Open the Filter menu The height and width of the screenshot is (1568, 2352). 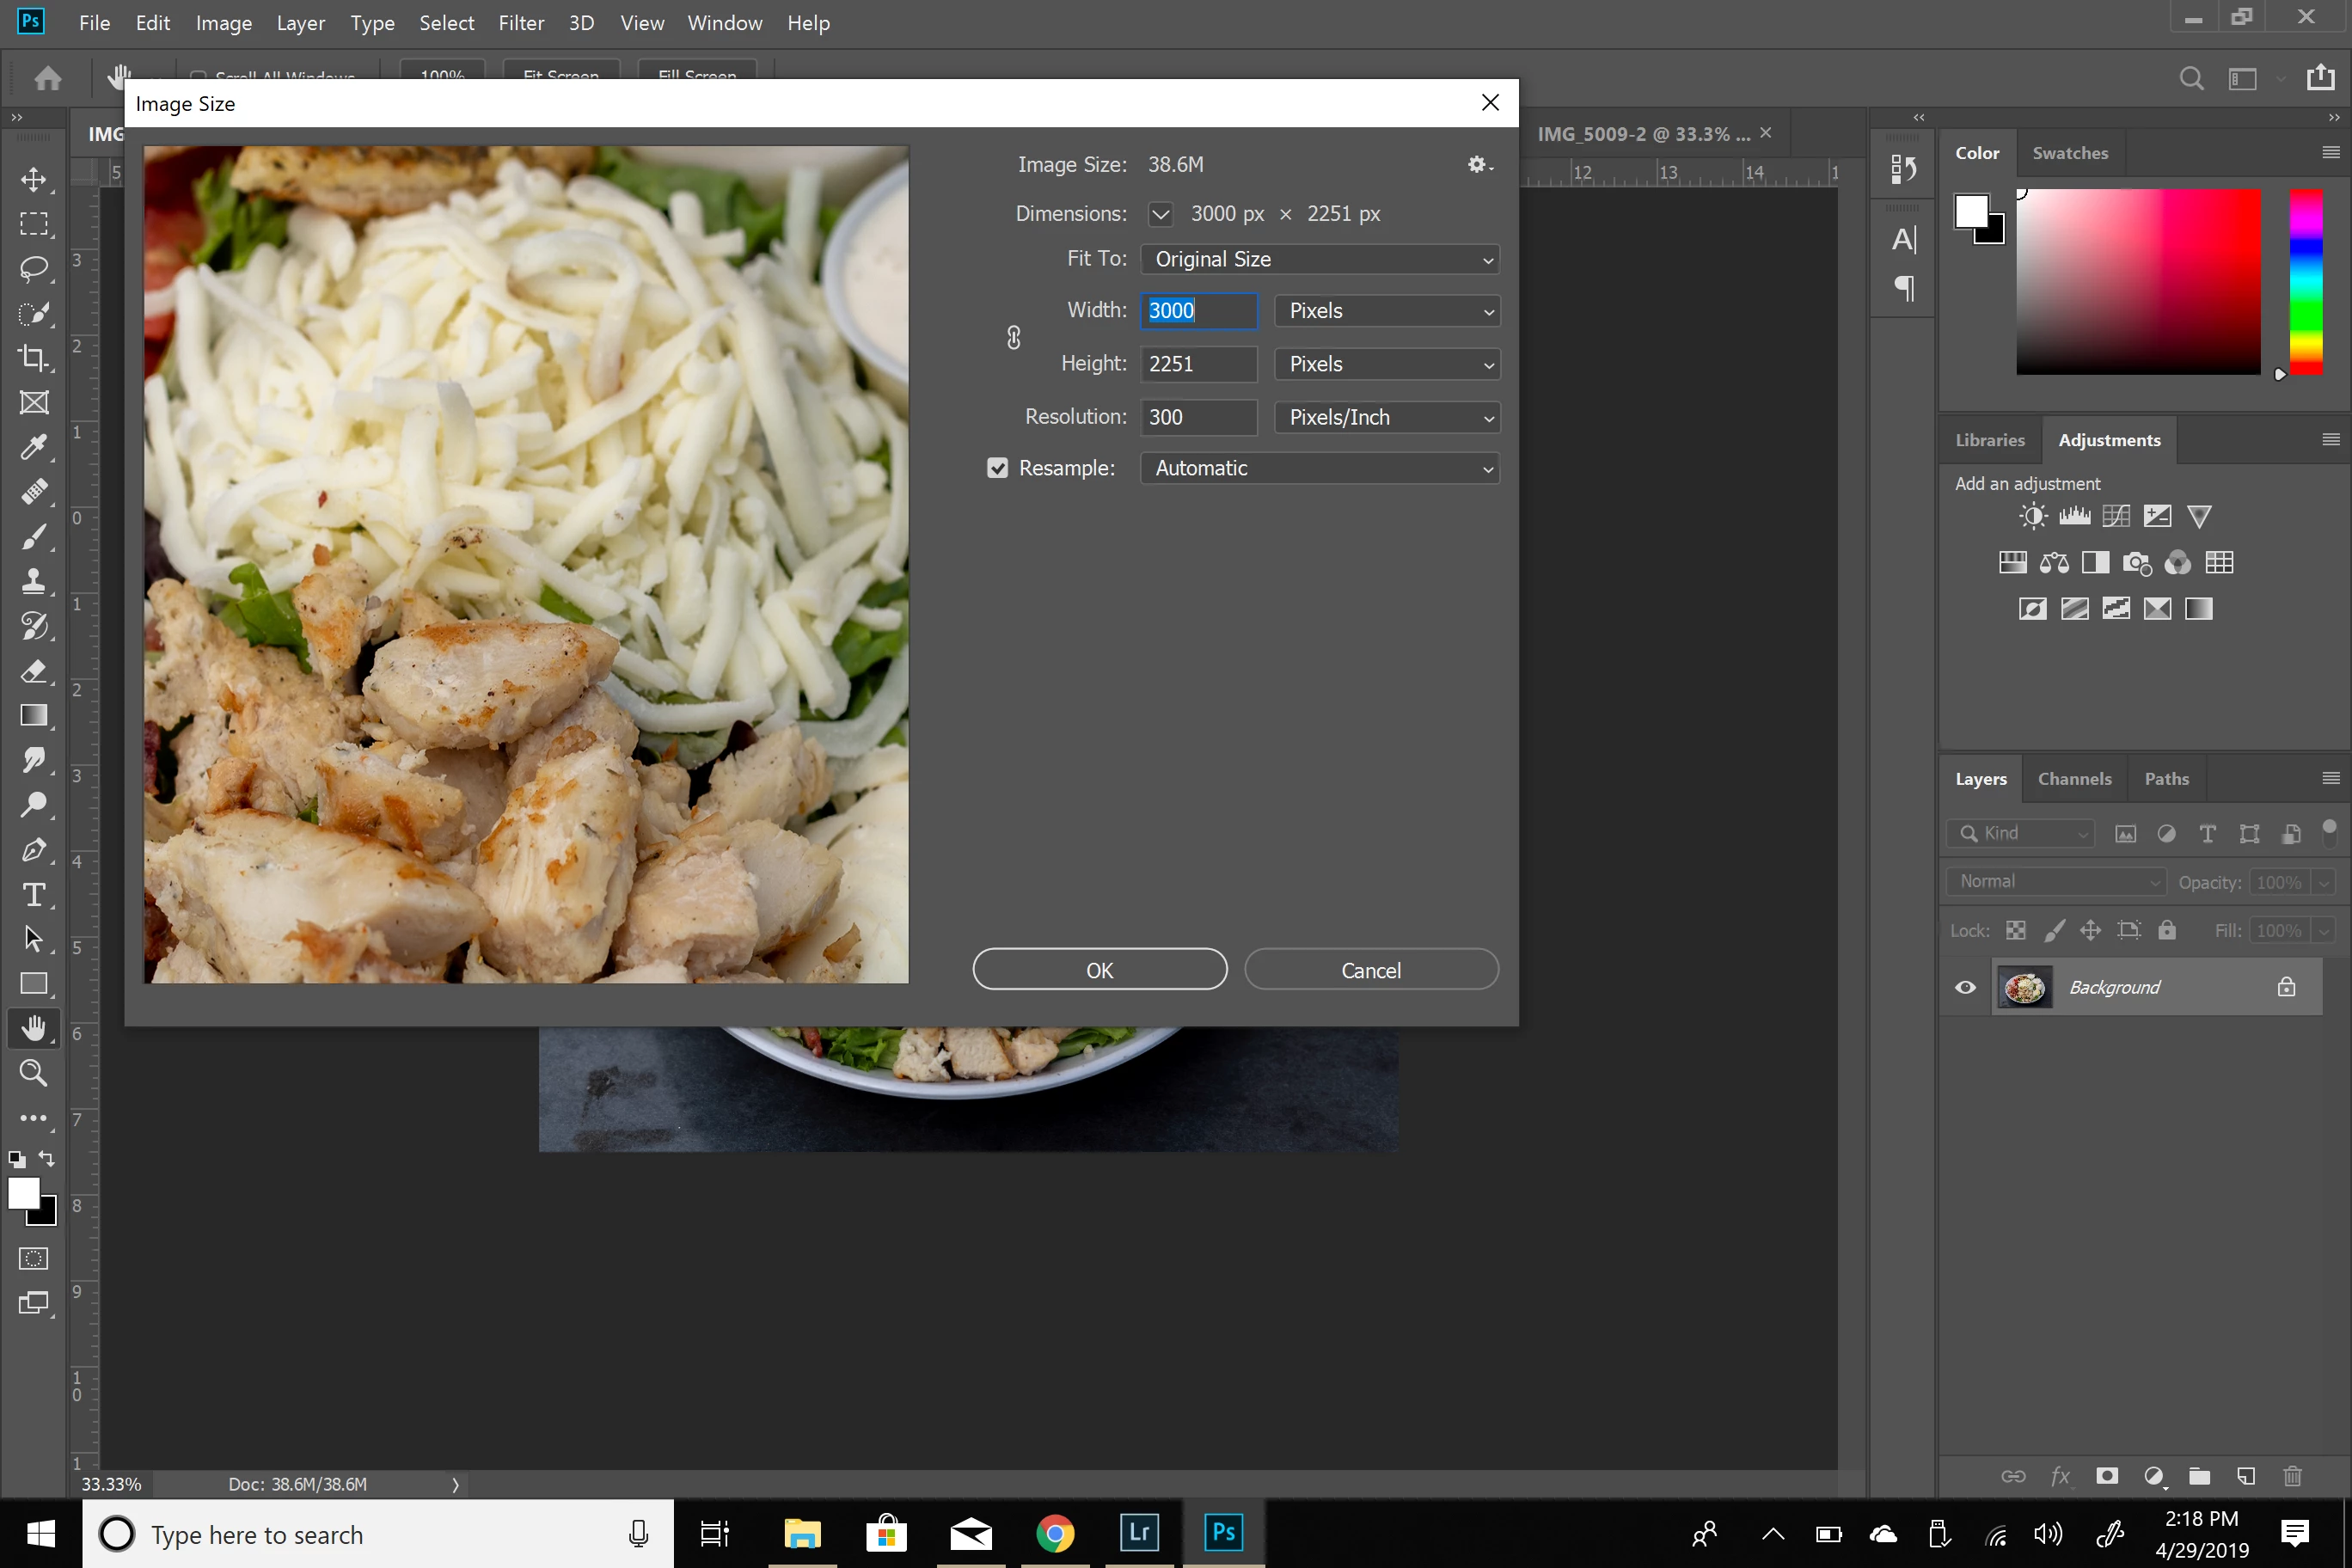[x=521, y=22]
